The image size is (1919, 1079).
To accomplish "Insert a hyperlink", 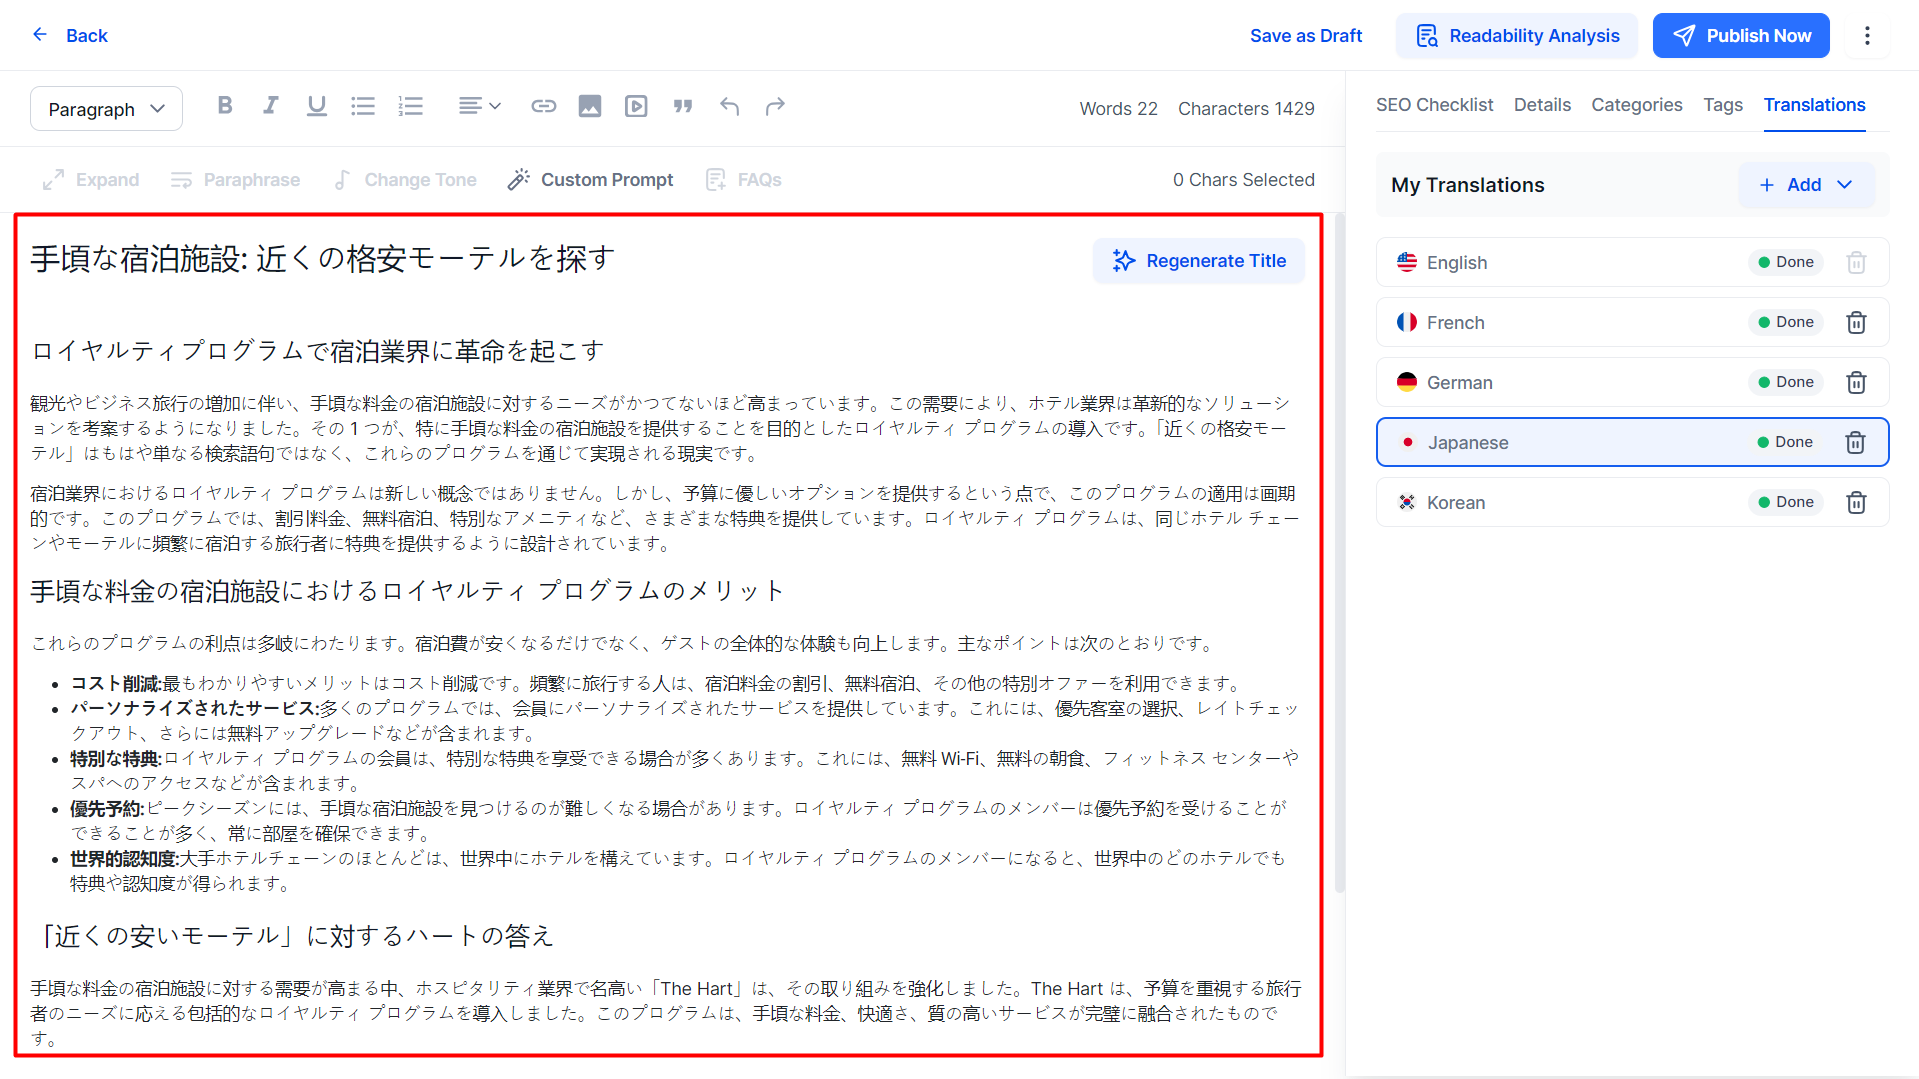I will [543, 106].
